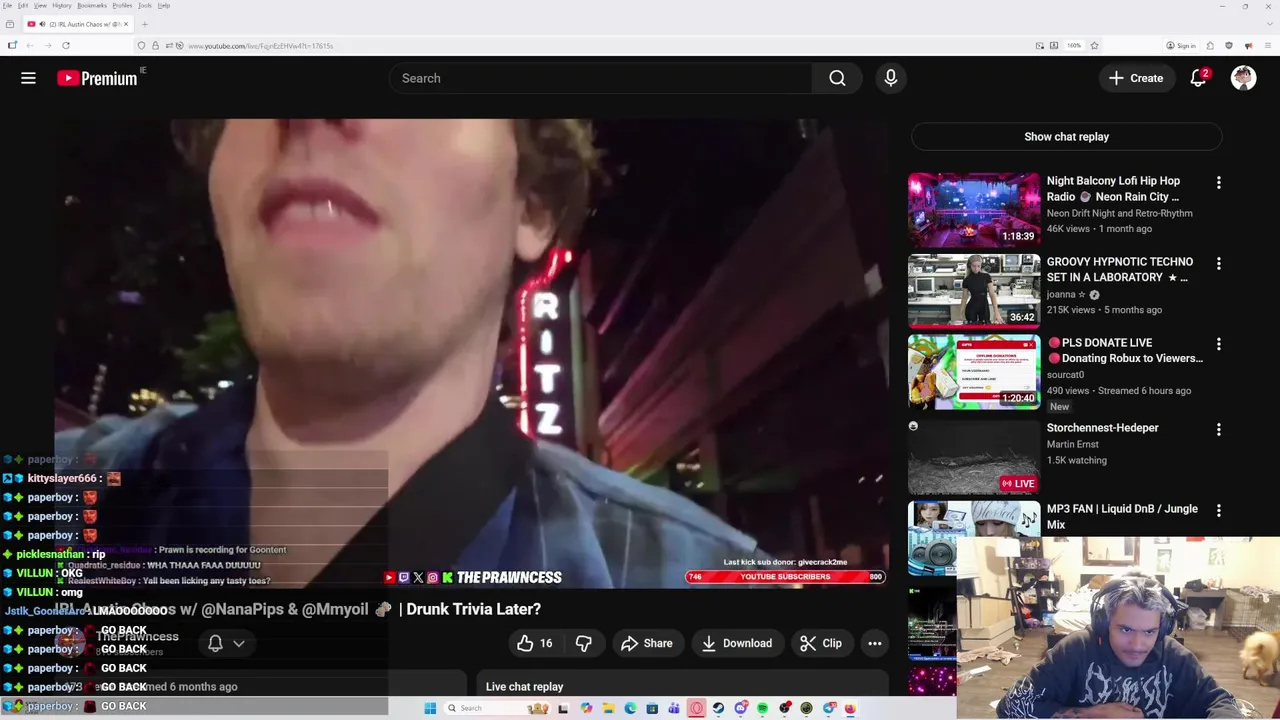The width and height of the screenshot is (1280, 720).
Task: Open the Edit menu
Action: tap(23, 5)
